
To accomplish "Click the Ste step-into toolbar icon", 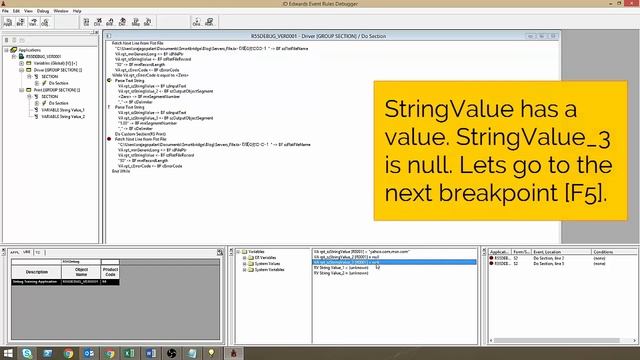I will pyautogui.click(x=148, y=22).
